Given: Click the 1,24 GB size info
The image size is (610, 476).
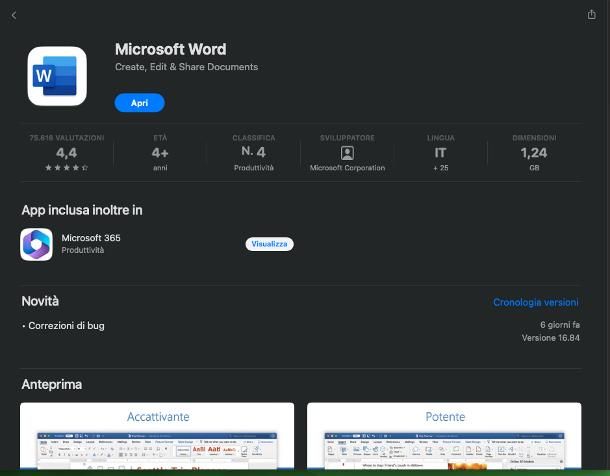Looking at the screenshot, I should click(534, 153).
